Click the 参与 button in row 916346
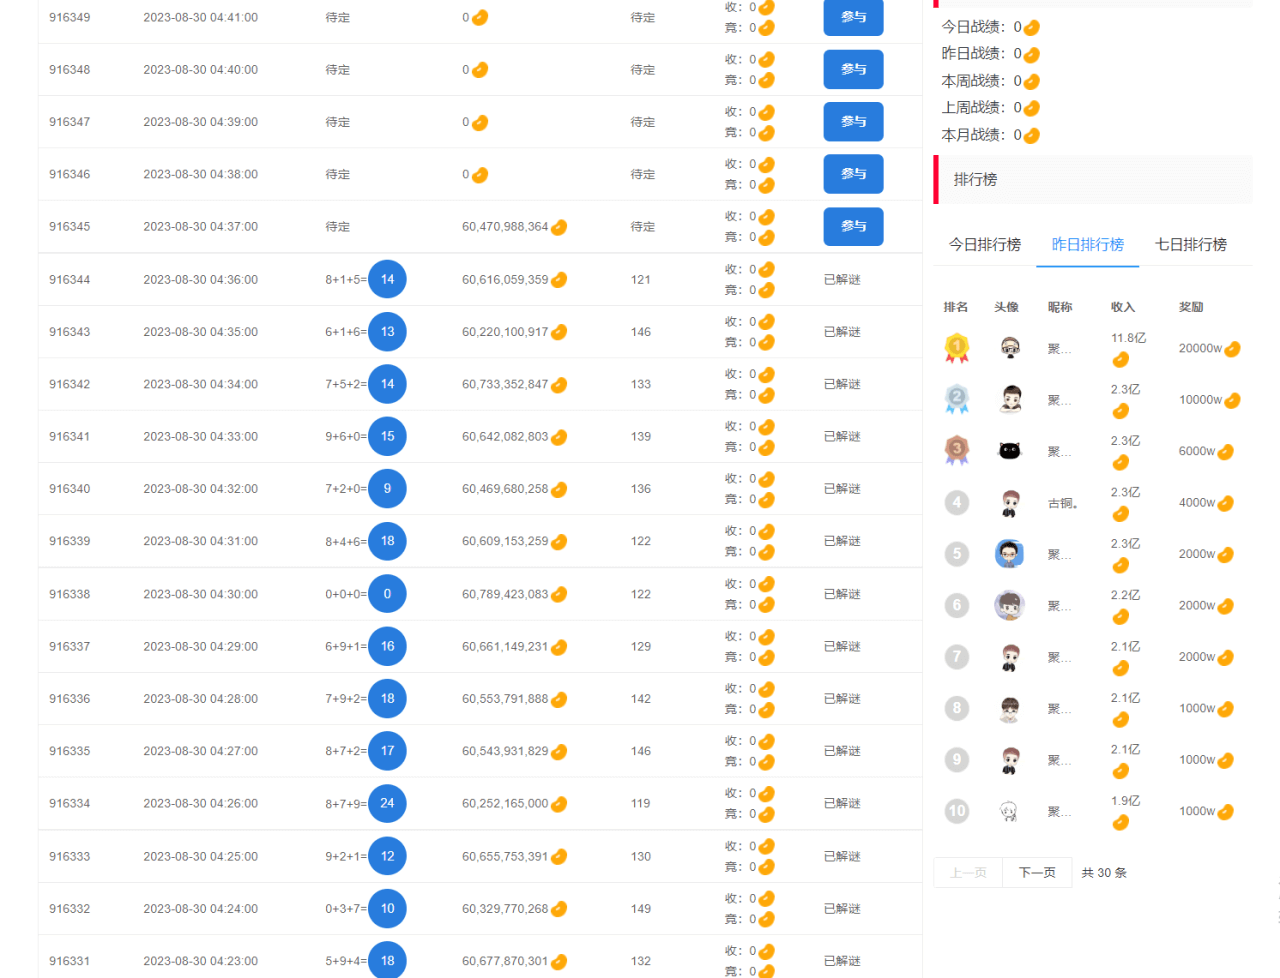This screenshot has width=1280, height=978. pyautogui.click(x=853, y=174)
